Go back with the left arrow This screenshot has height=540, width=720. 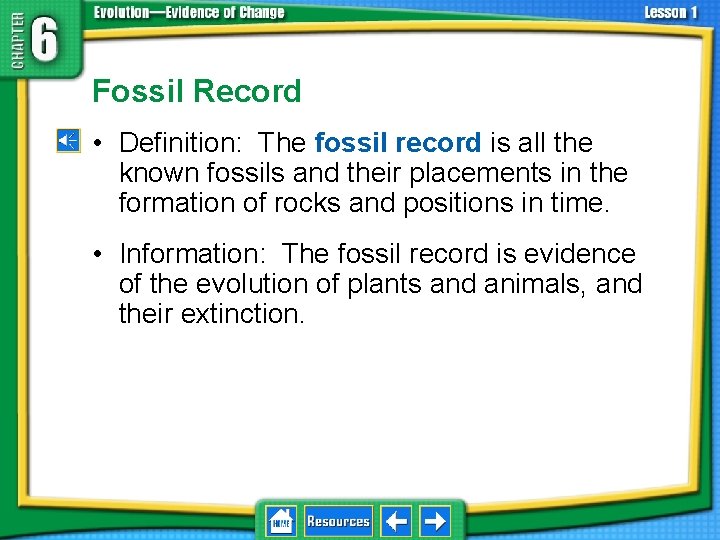[396, 521]
